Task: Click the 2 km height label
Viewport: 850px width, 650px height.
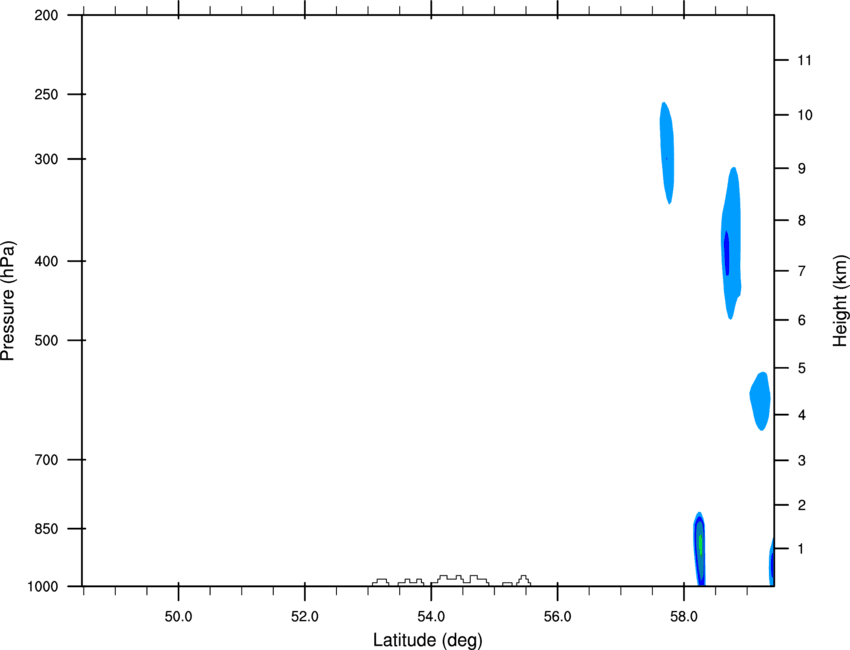Action: pyautogui.click(x=802, y=505)
